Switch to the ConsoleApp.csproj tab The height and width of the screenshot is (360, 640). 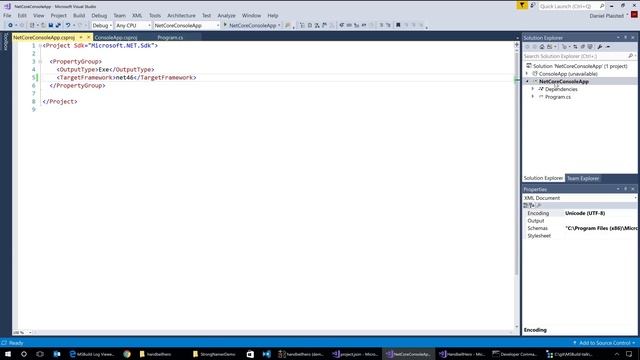click(x=116, y=38)
